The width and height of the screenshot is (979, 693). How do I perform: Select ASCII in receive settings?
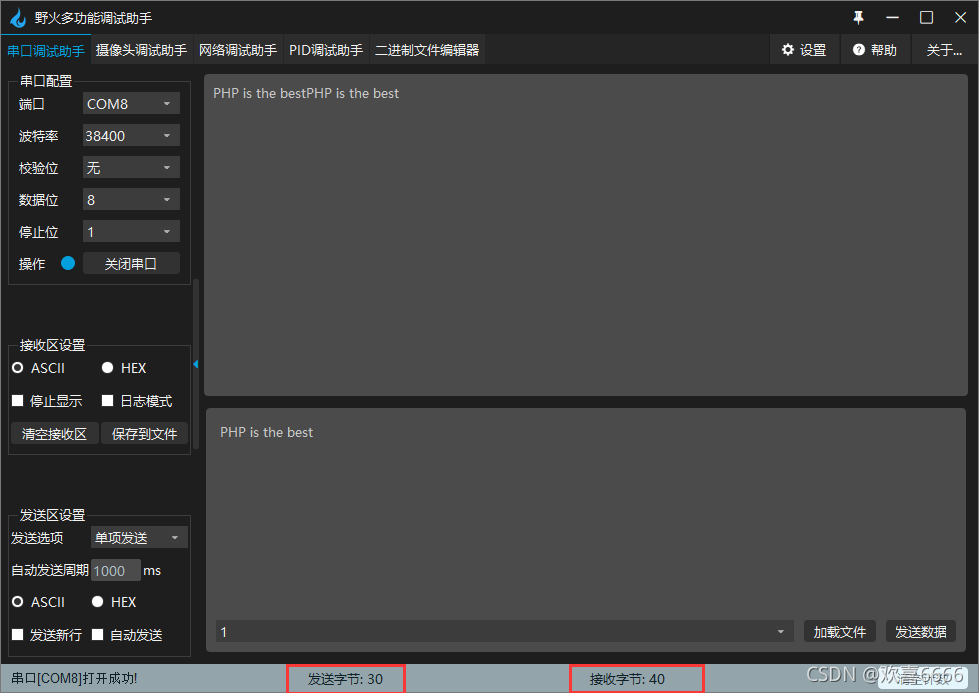pos(39,368)
